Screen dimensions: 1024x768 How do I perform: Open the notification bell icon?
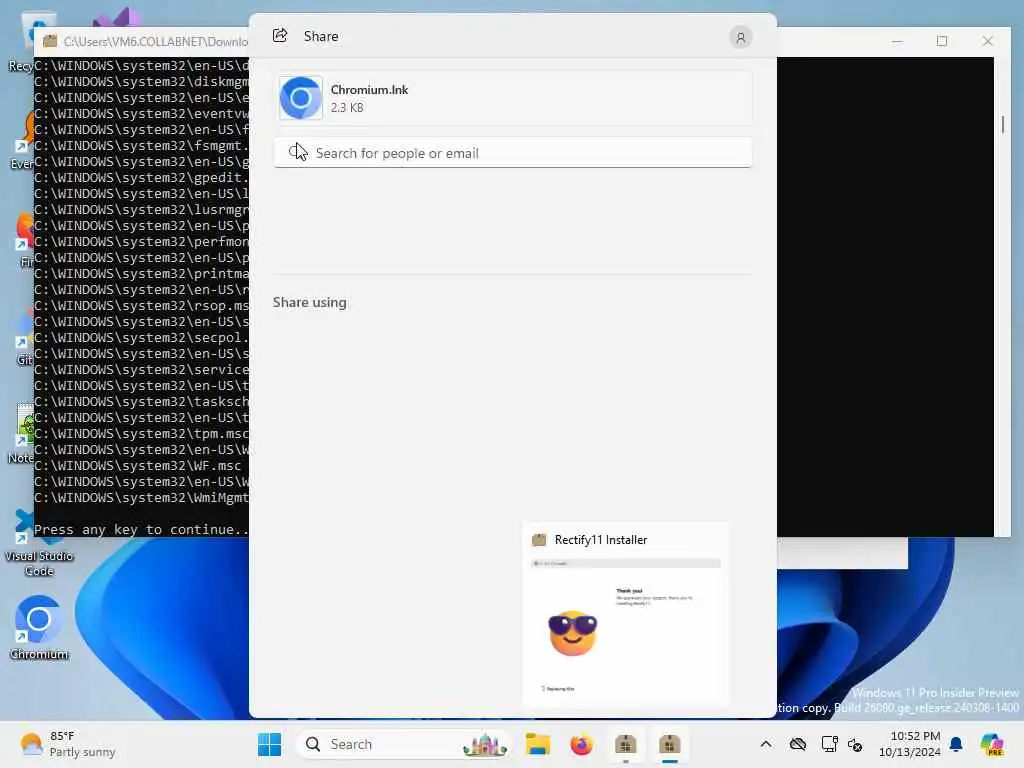pyautogui.click(x=956, y=744)
